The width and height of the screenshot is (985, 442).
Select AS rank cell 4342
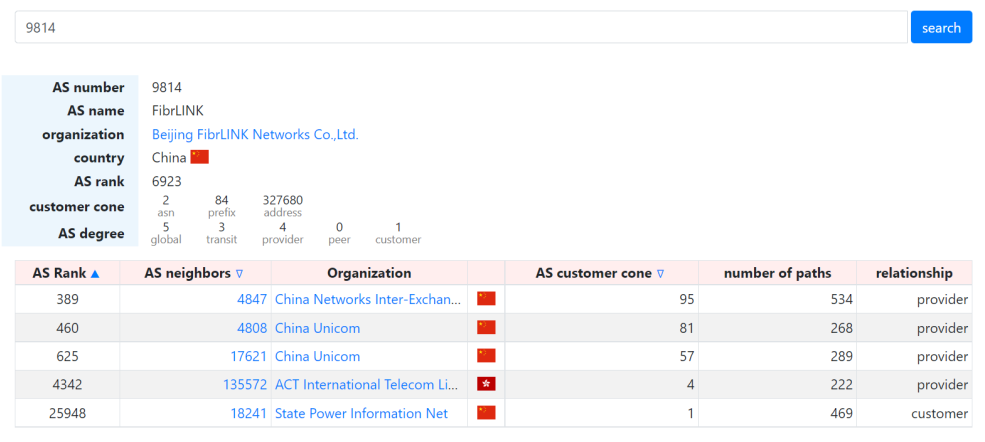click(x=67, y=384)
